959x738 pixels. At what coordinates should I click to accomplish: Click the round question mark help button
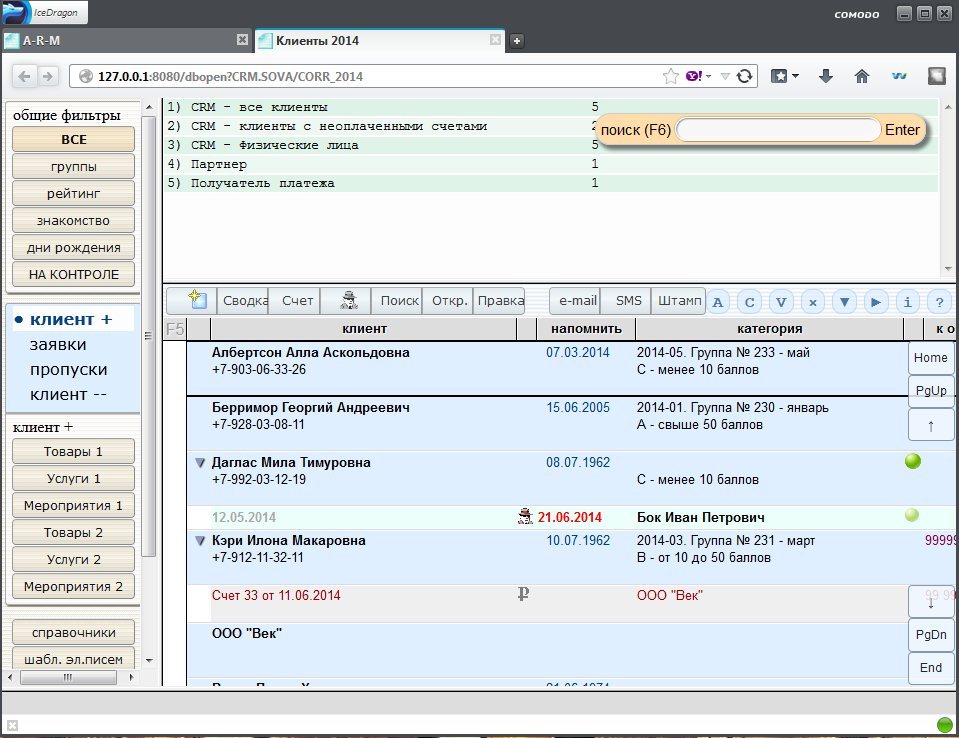[x=939, y=302]
